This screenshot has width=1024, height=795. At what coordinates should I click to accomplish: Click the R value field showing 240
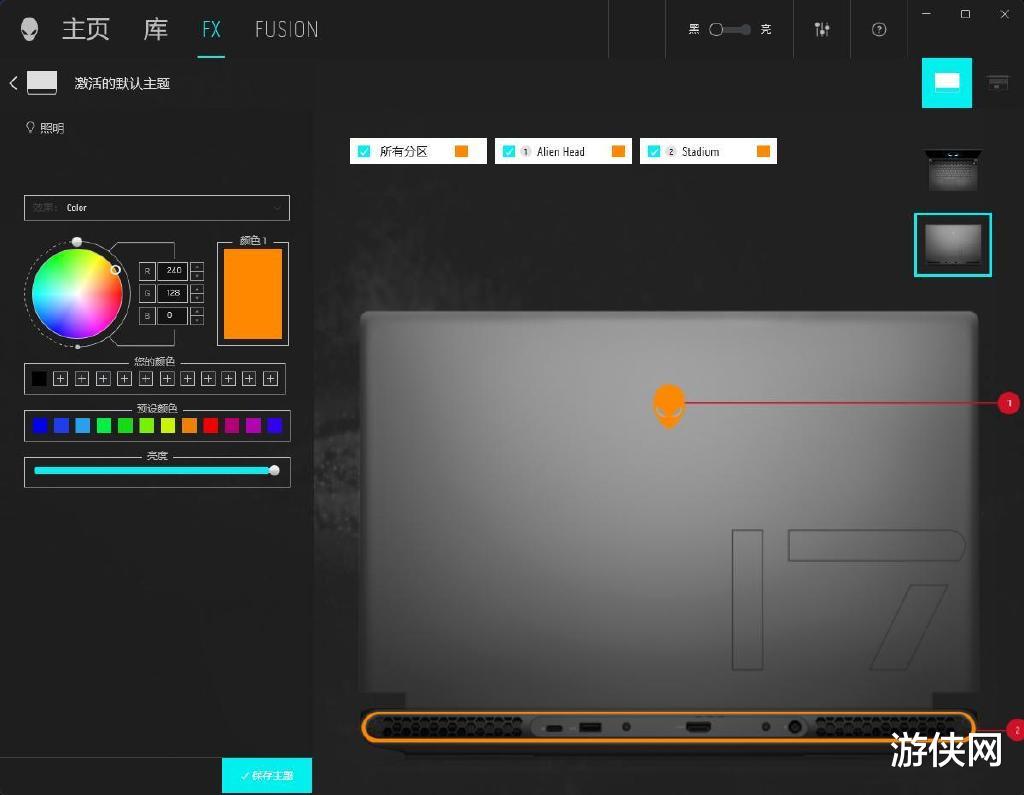[x=172, y=270]
